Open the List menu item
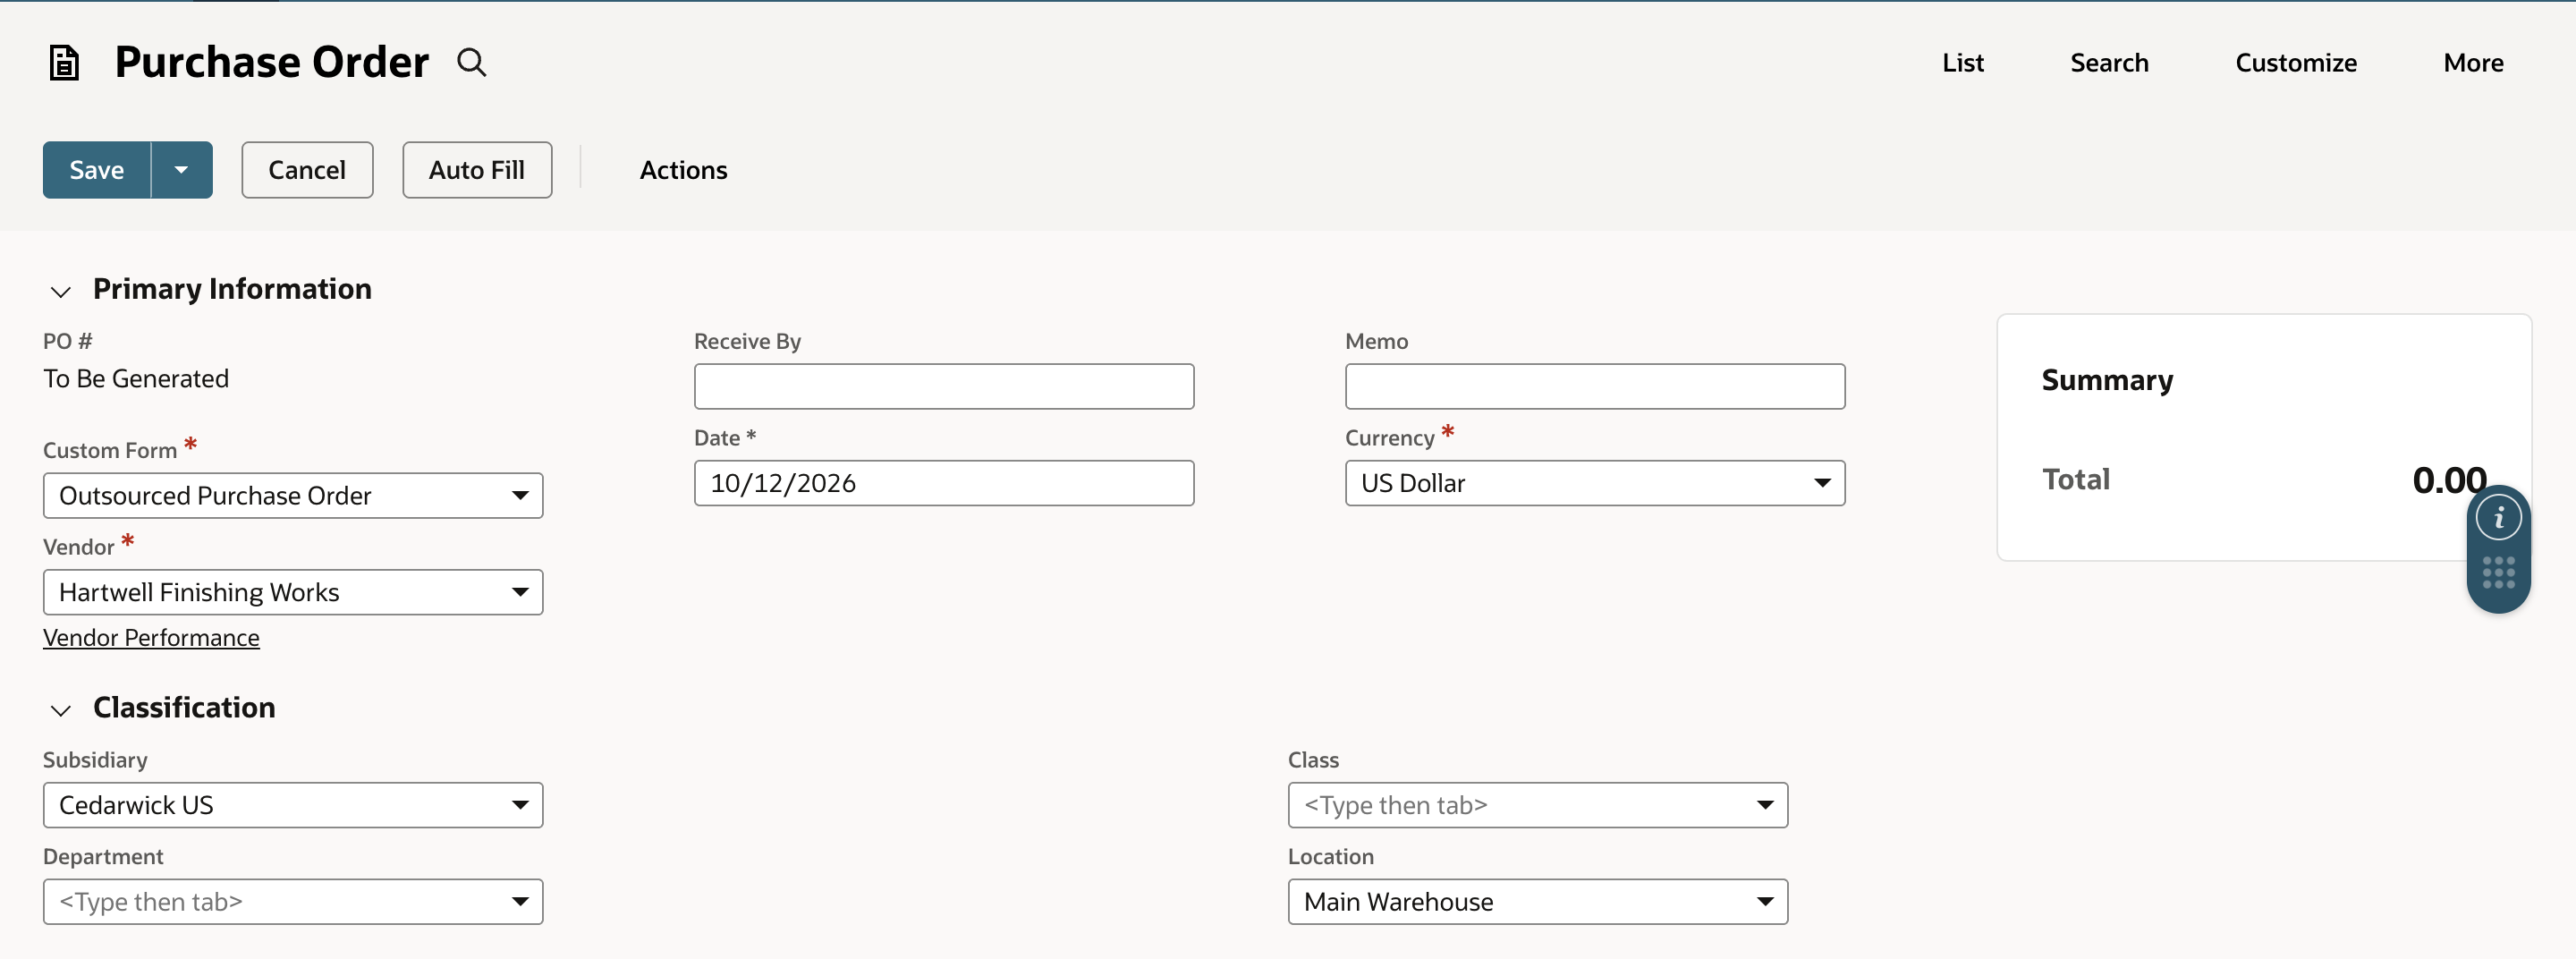The width and height of the screenshot is (2576, 959). [x=1963, y=63]
